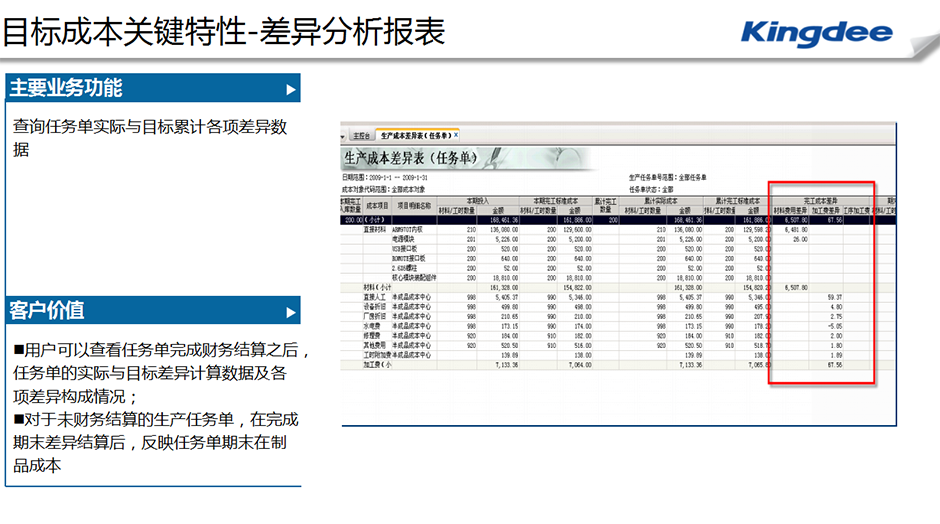Select the 直接人工 cost row
The width and height of the screenshot is (940, 524).
pos(376,298)
